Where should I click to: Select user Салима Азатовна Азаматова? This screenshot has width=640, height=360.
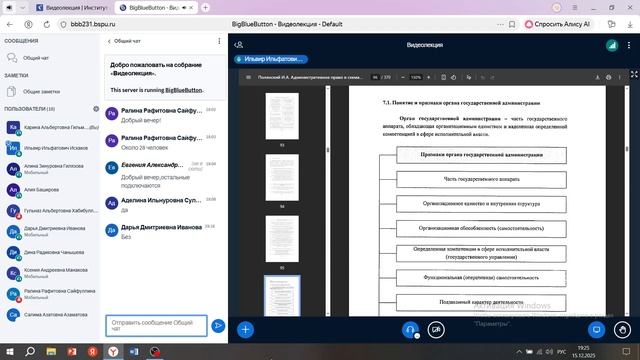[x=52, y=315]
